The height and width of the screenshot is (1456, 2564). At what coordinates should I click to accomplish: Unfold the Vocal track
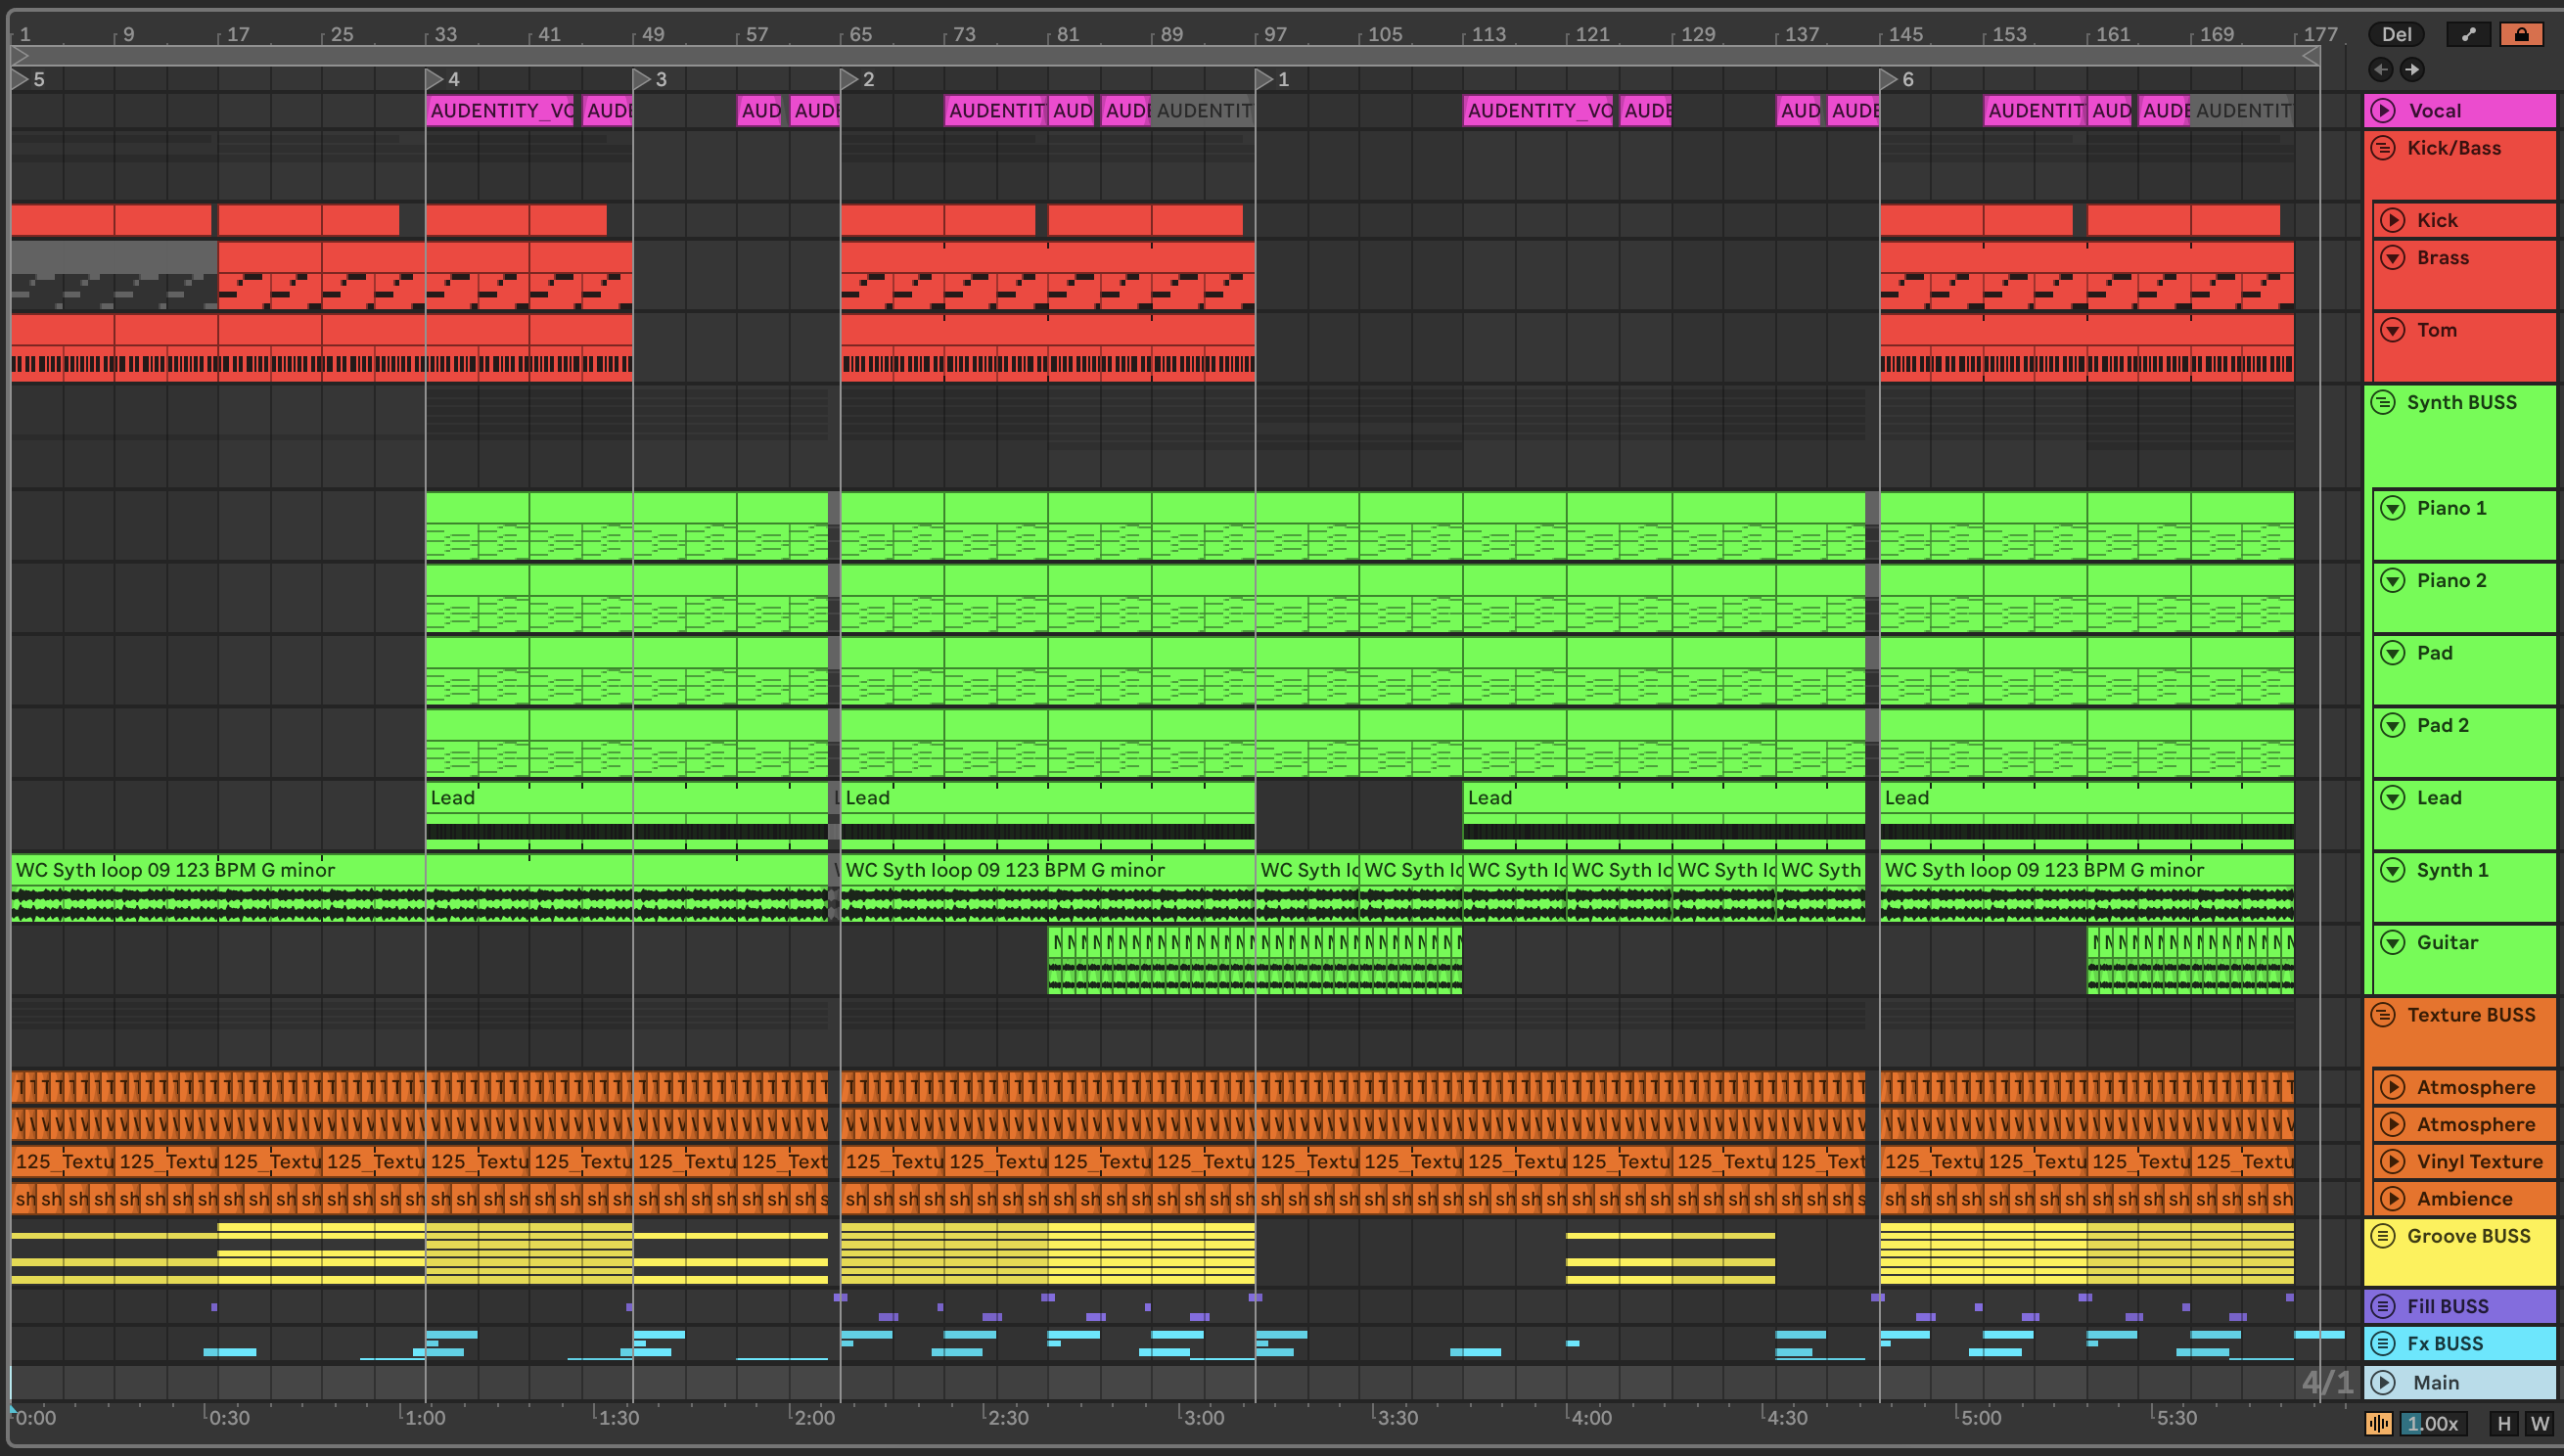[2383, 111]
